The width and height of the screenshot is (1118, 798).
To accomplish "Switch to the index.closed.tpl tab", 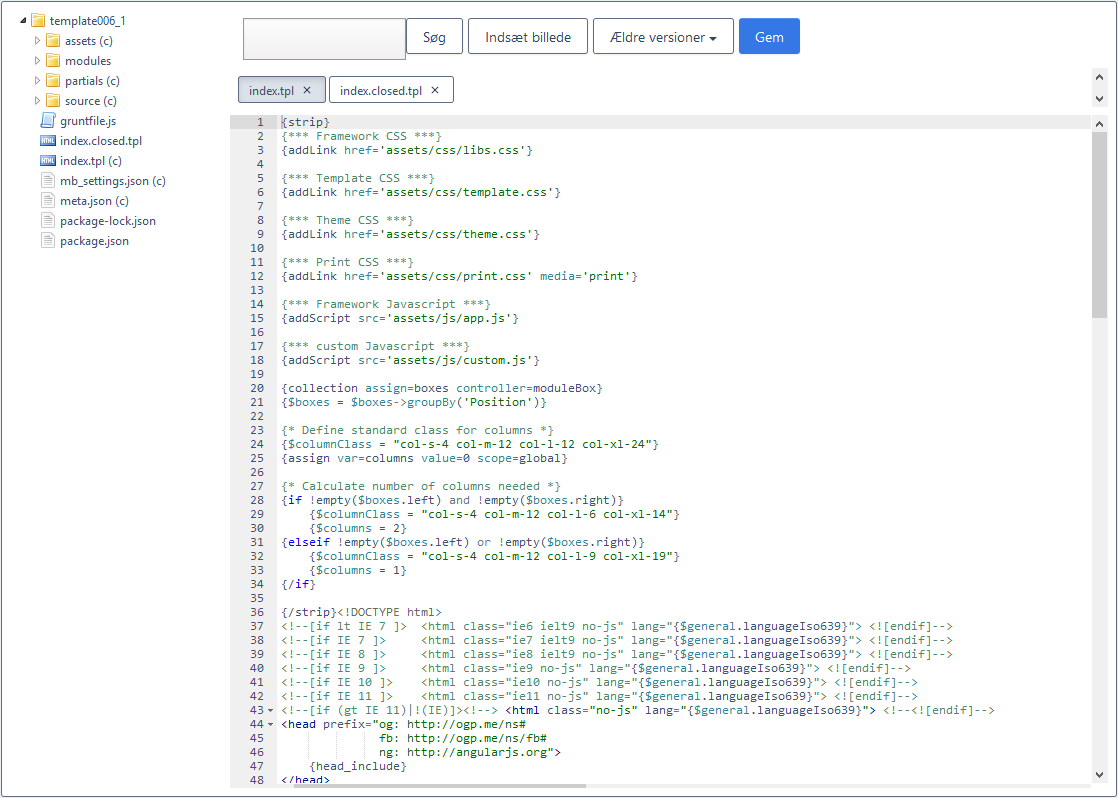I will [380, 90].
